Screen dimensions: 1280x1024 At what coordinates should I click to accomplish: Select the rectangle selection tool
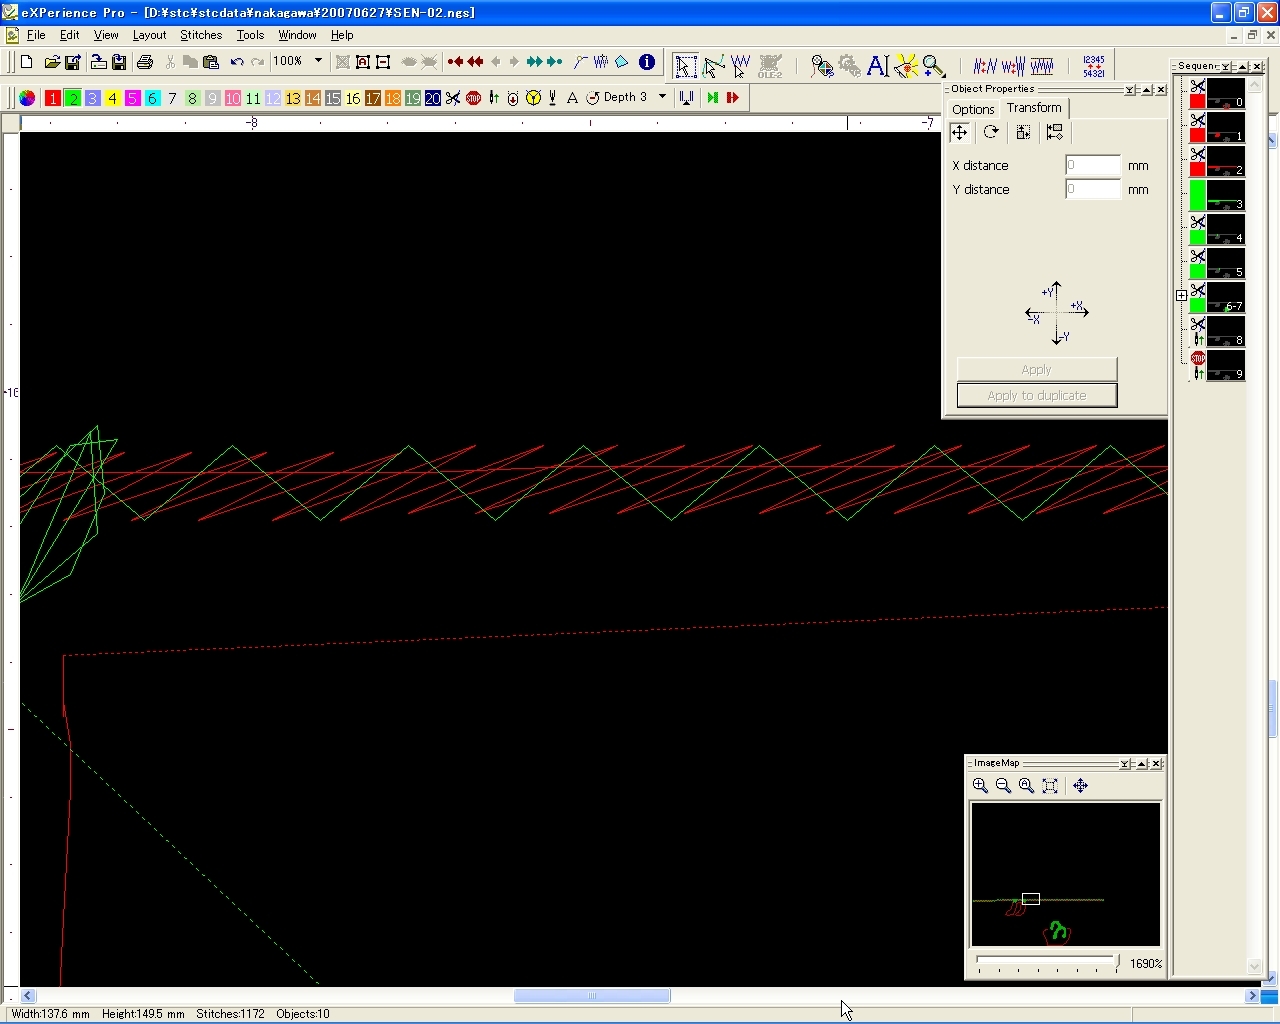[x=686, y=66]
